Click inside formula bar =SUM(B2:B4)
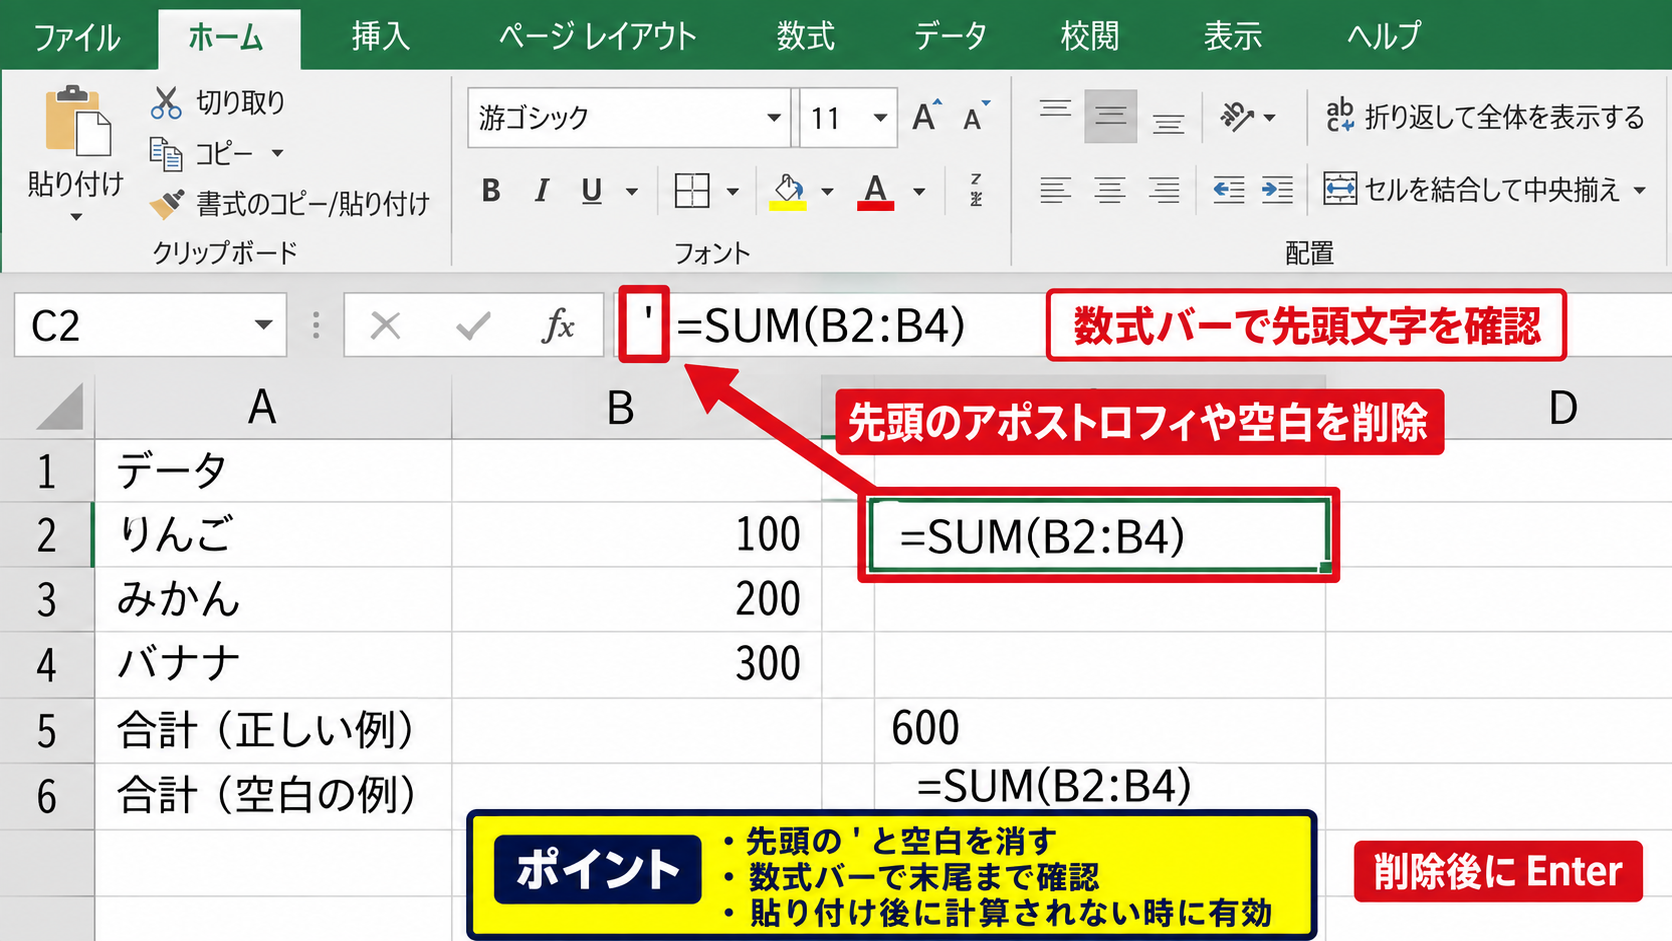The image size is (1672, 941). pos(821,325)
